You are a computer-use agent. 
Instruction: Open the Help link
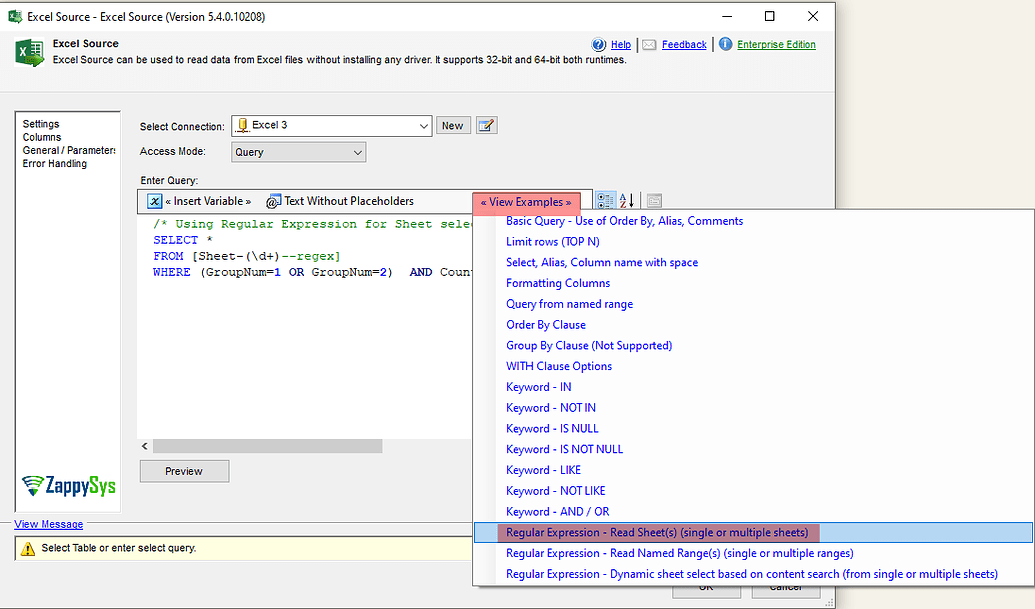620,45
